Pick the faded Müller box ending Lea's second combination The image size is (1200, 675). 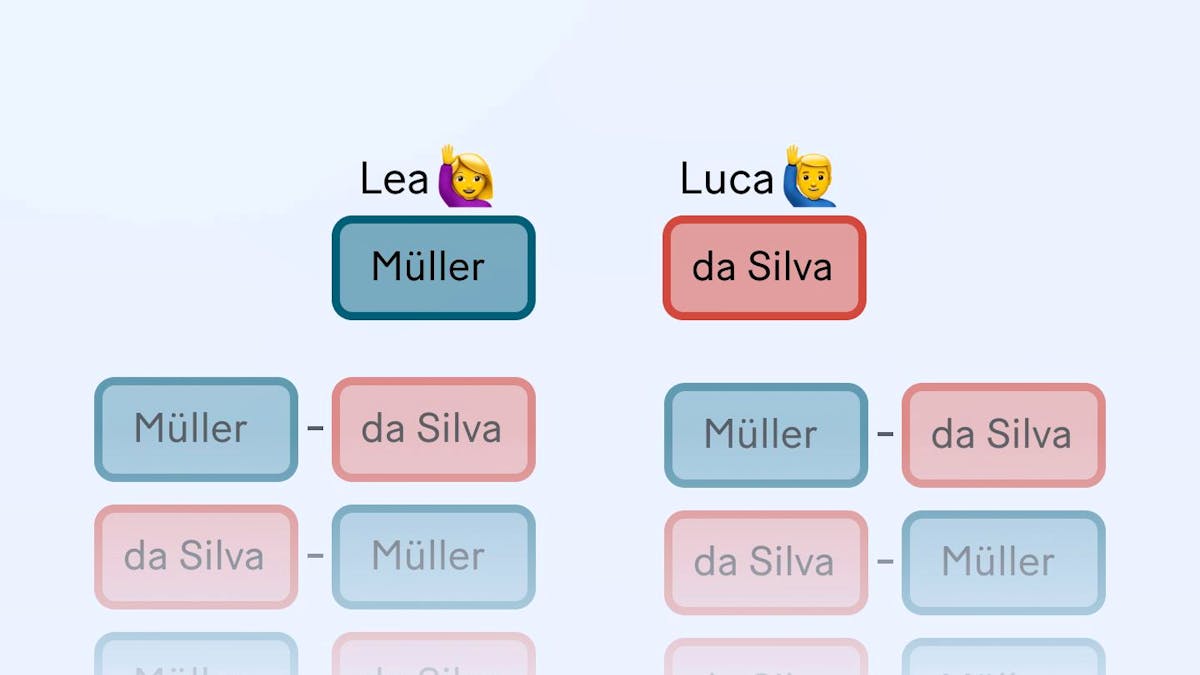434,556
